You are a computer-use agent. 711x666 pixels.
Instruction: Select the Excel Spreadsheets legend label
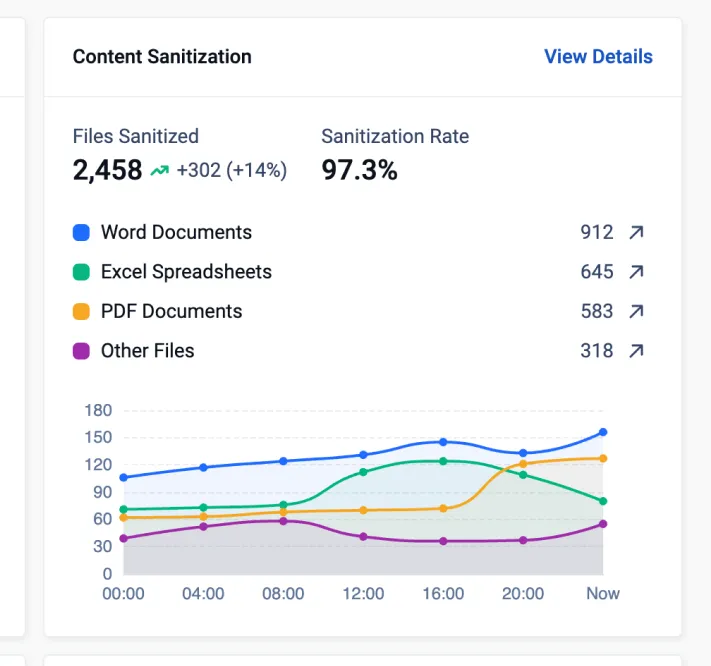186,272
